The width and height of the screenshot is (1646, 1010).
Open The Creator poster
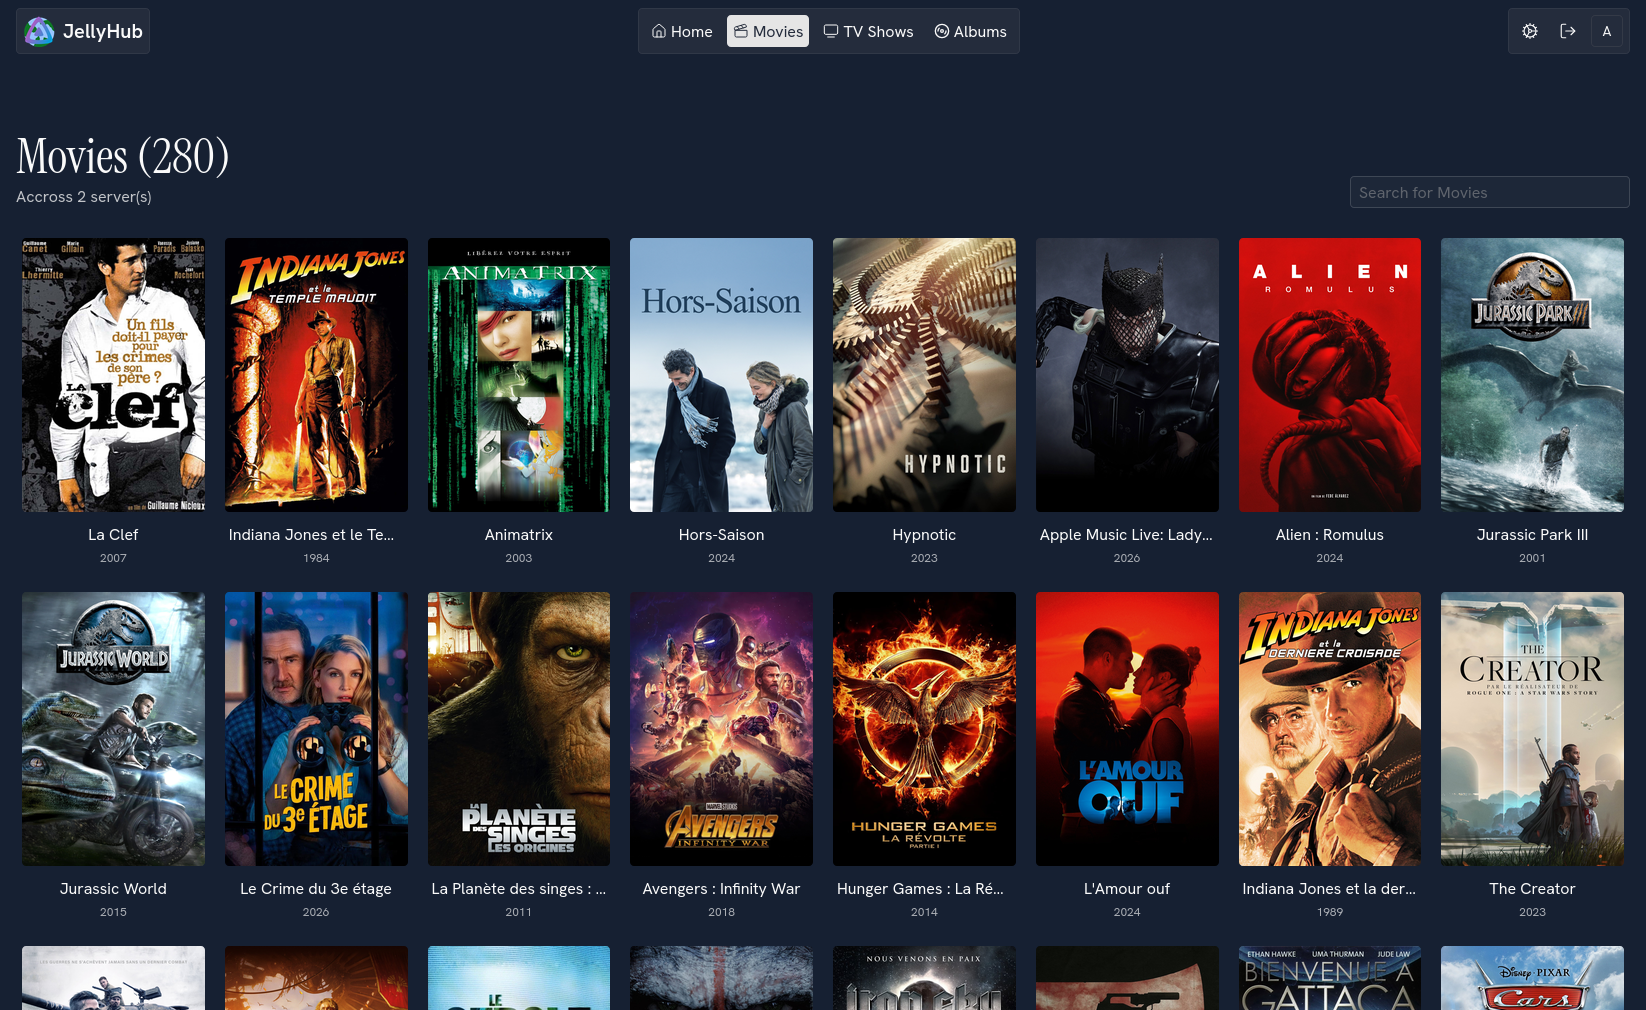pos(1532,729)
